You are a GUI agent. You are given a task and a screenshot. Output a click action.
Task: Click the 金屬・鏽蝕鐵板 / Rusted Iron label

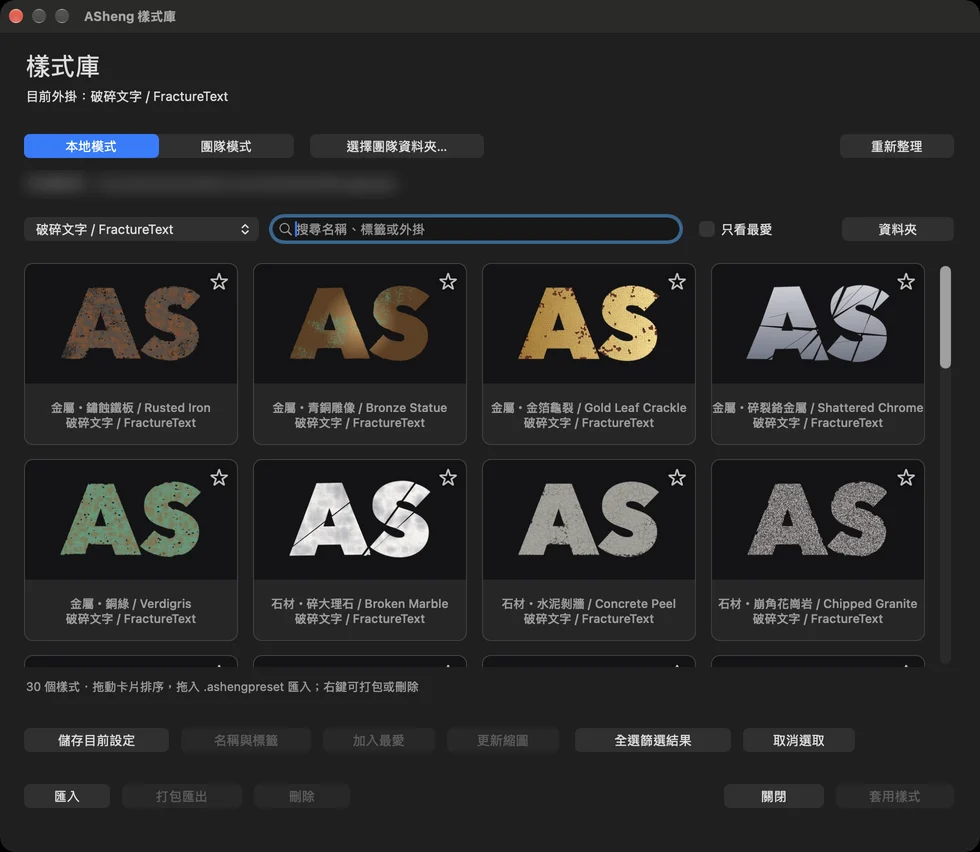(x=131, y=408)
